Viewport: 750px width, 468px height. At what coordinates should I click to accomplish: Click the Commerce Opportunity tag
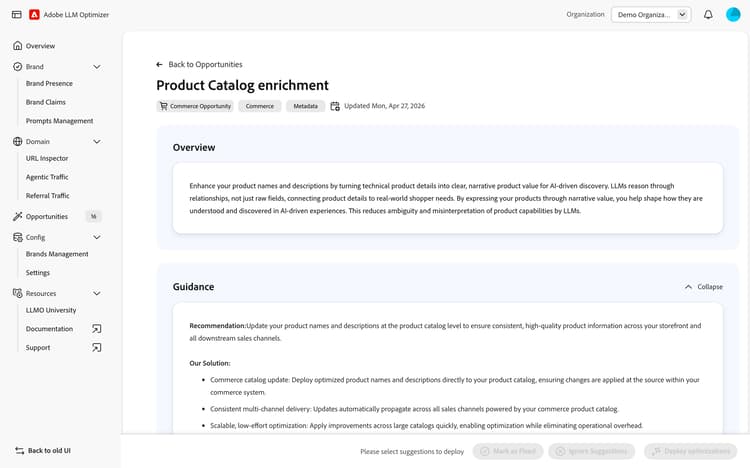click(195, 106)
